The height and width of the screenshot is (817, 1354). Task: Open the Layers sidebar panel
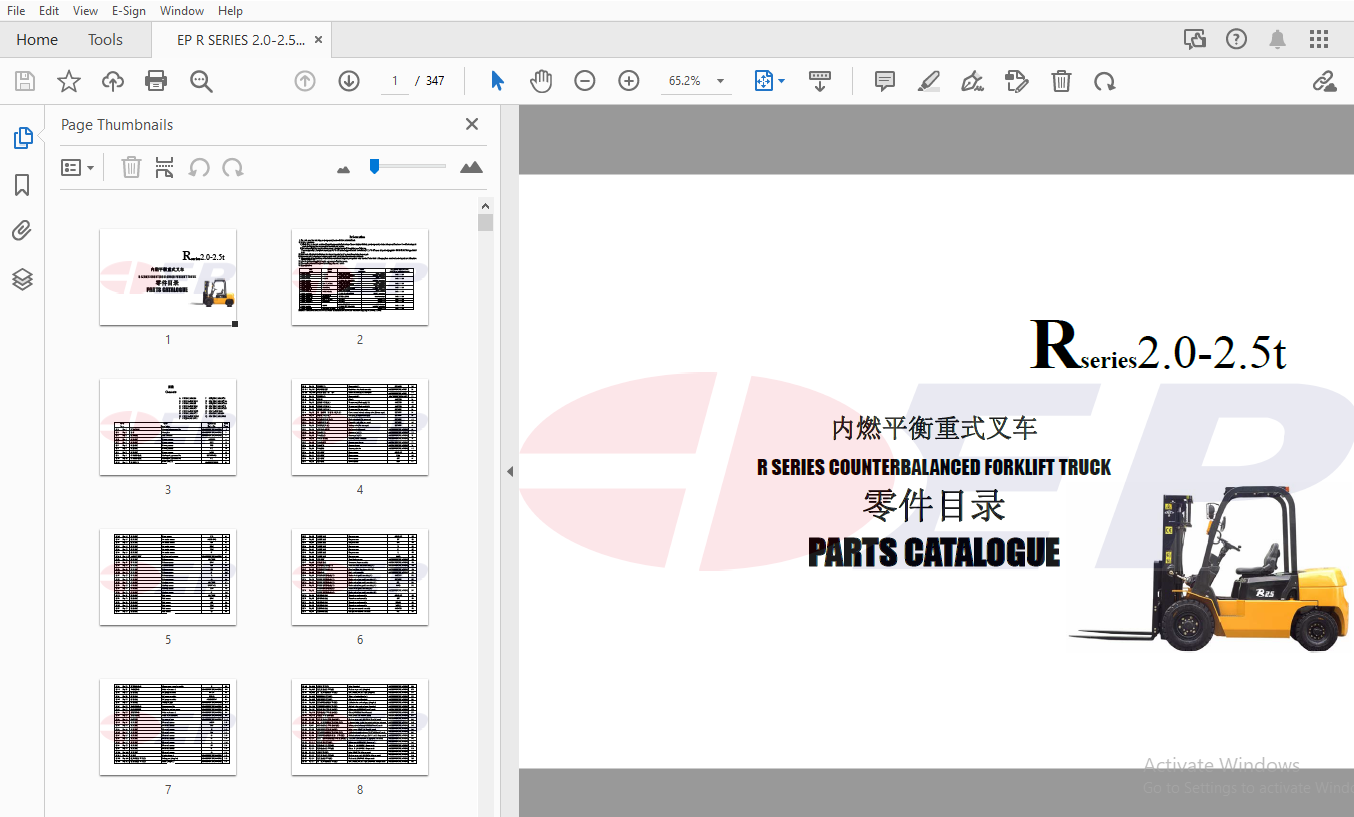point(23,279)
